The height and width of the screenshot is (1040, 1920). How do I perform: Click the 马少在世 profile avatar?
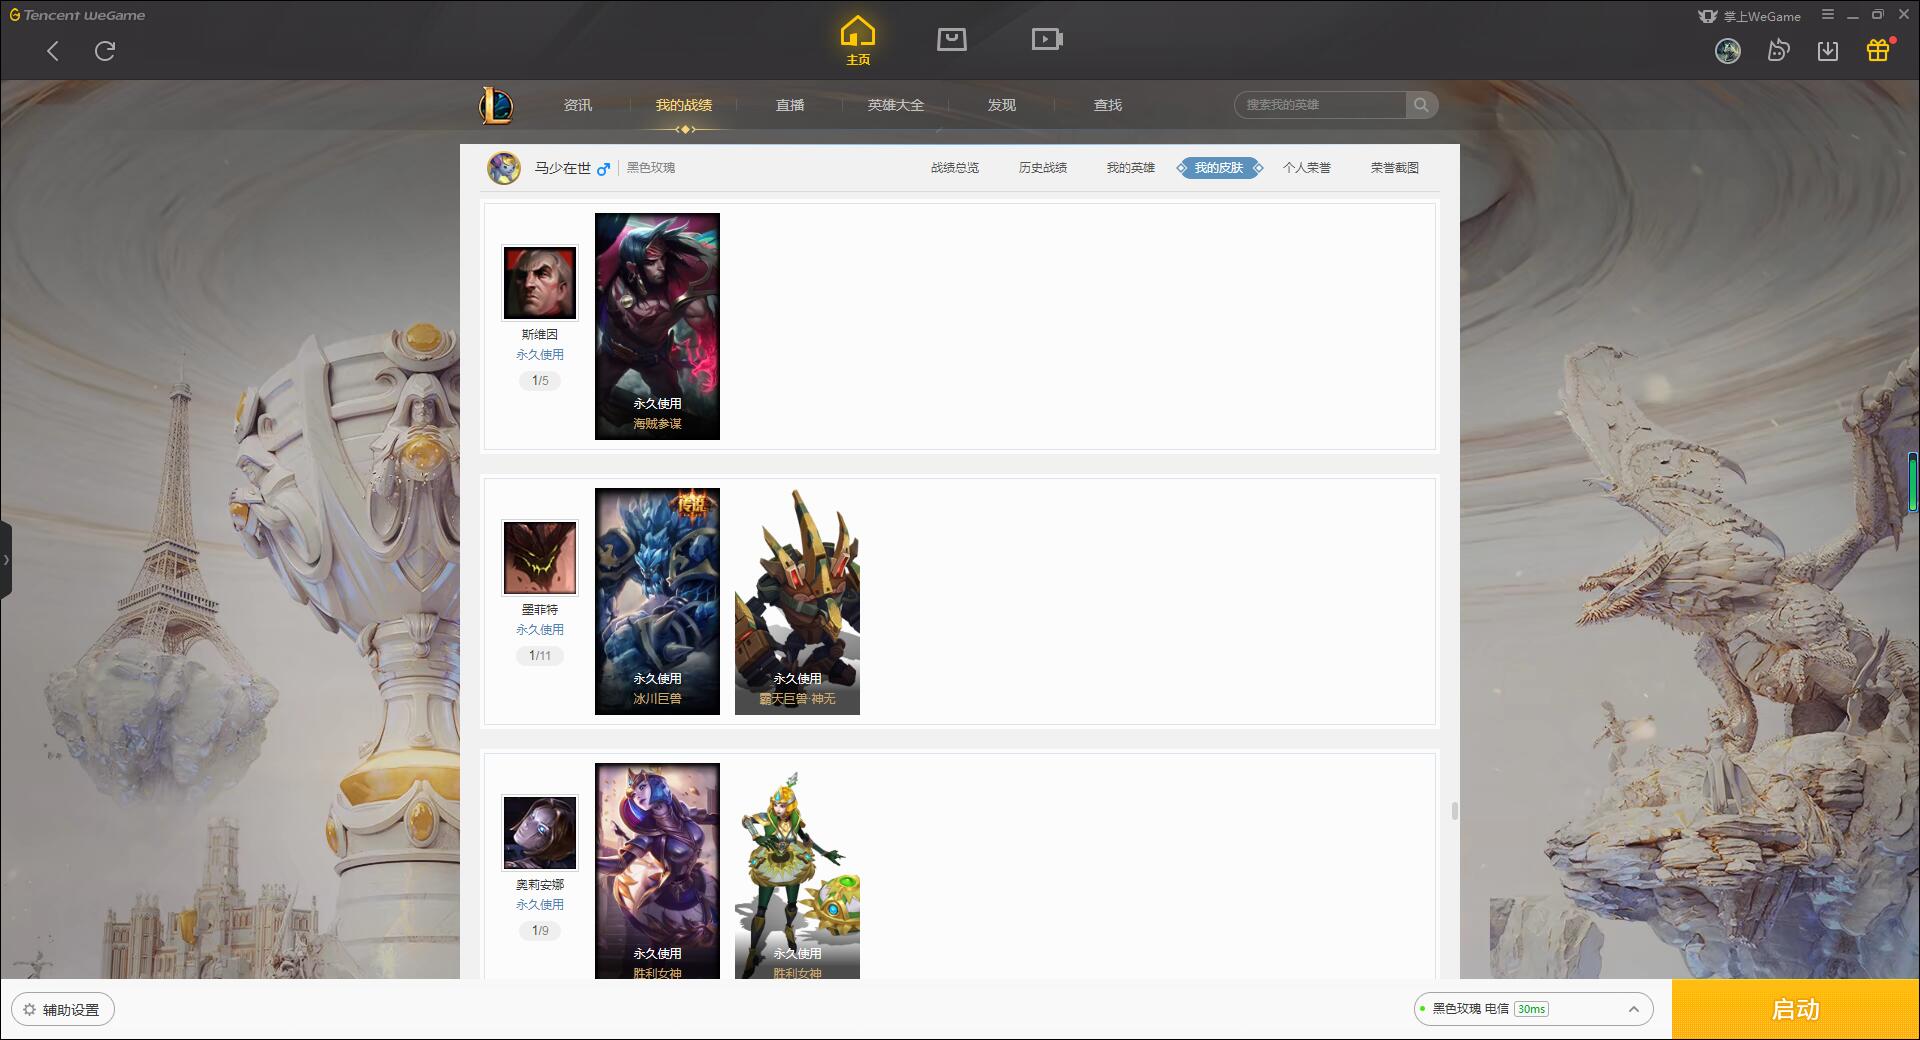[x=504, y=168]
